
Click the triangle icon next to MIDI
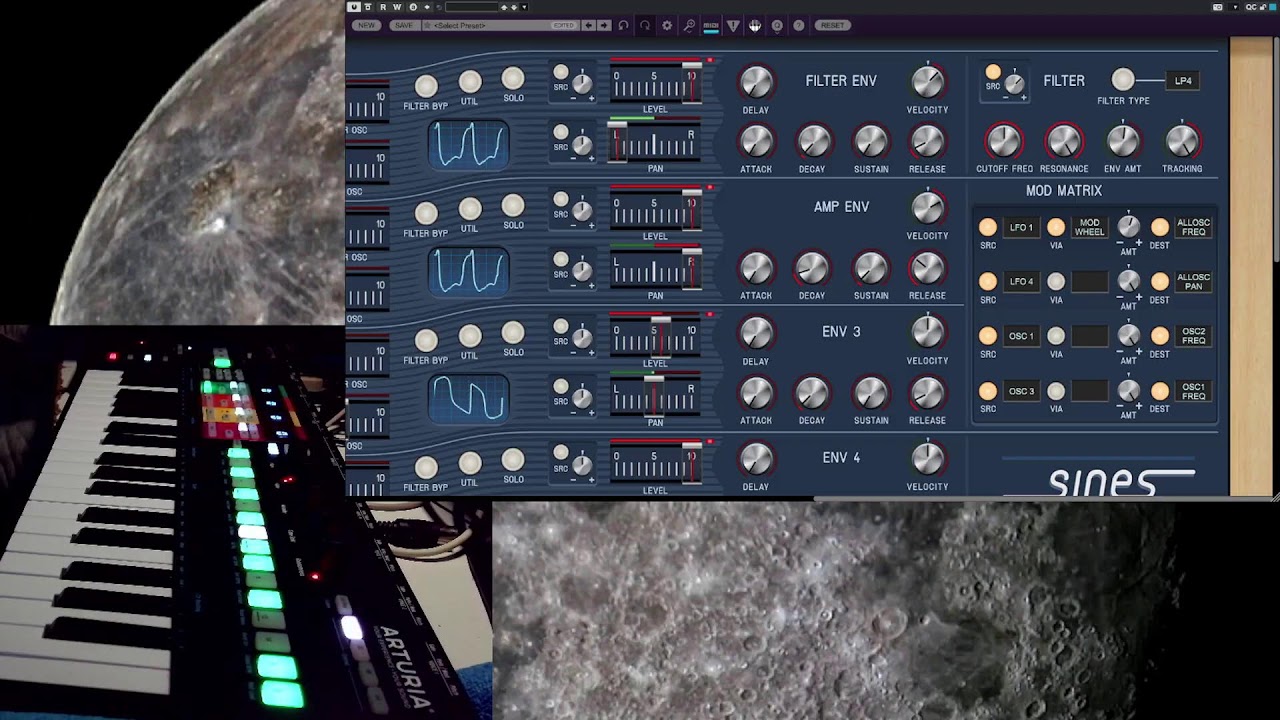pyautogui.click(x=733, y=25)
